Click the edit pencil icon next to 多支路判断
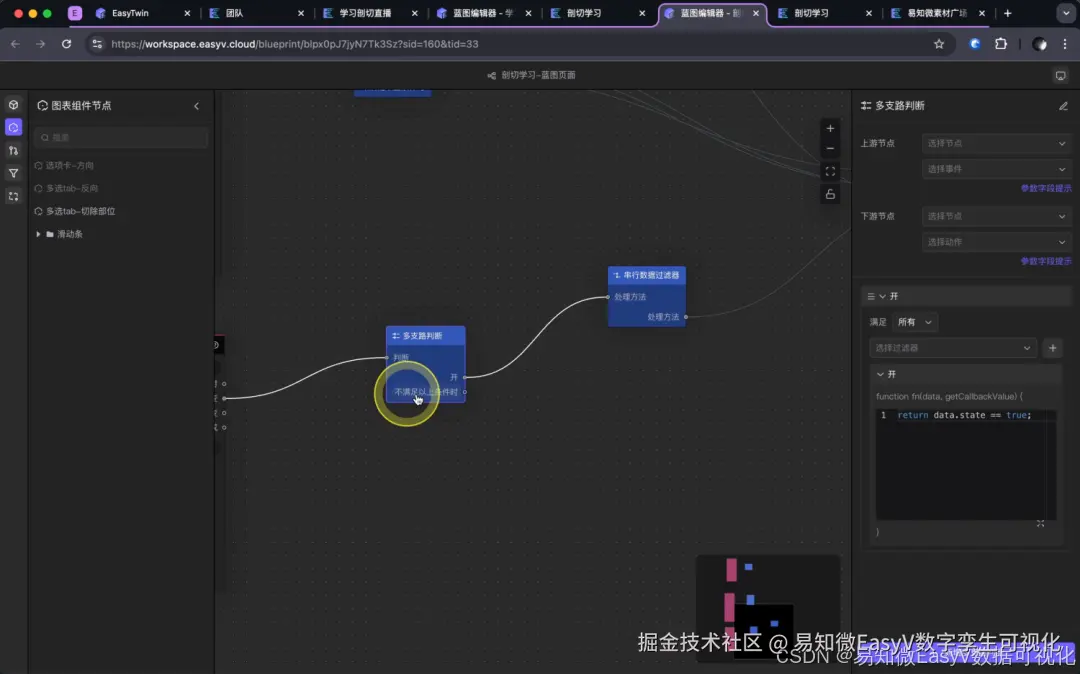 tap(1062, 105)
